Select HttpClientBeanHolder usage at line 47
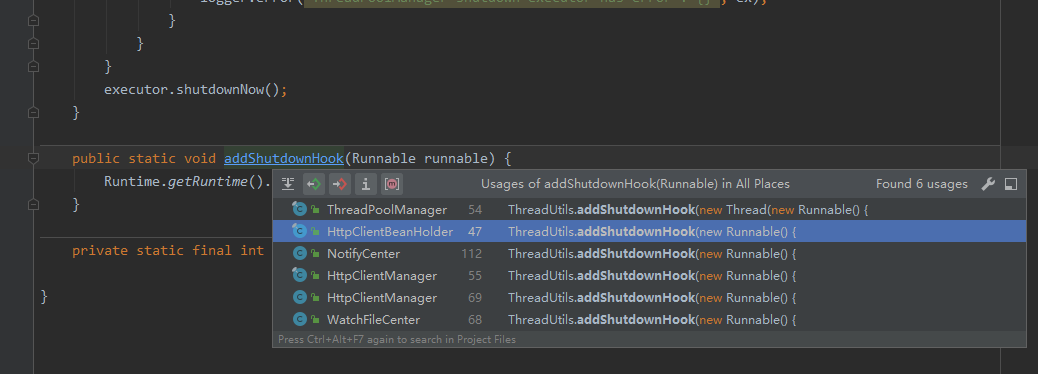 pyautogui.click(x=649, y=232)
